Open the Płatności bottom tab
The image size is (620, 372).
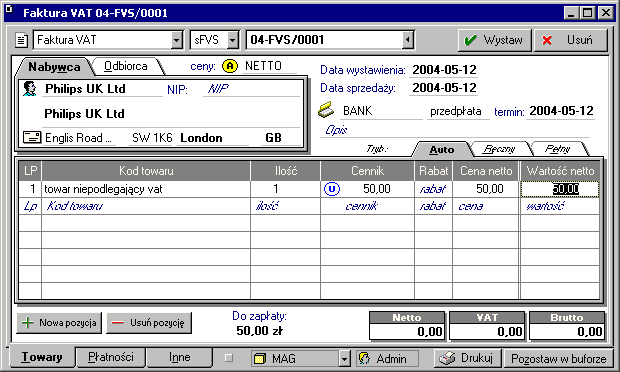click(x=111, y=357)
